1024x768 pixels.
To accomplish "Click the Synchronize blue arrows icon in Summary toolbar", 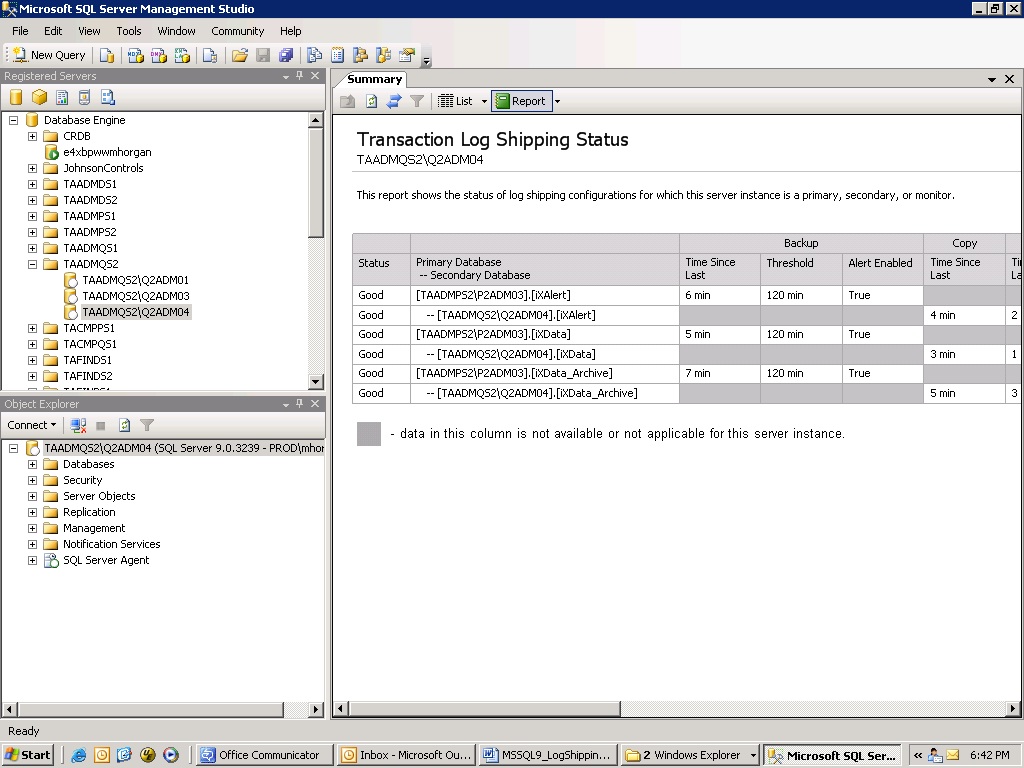I will [x=394, y=101].
